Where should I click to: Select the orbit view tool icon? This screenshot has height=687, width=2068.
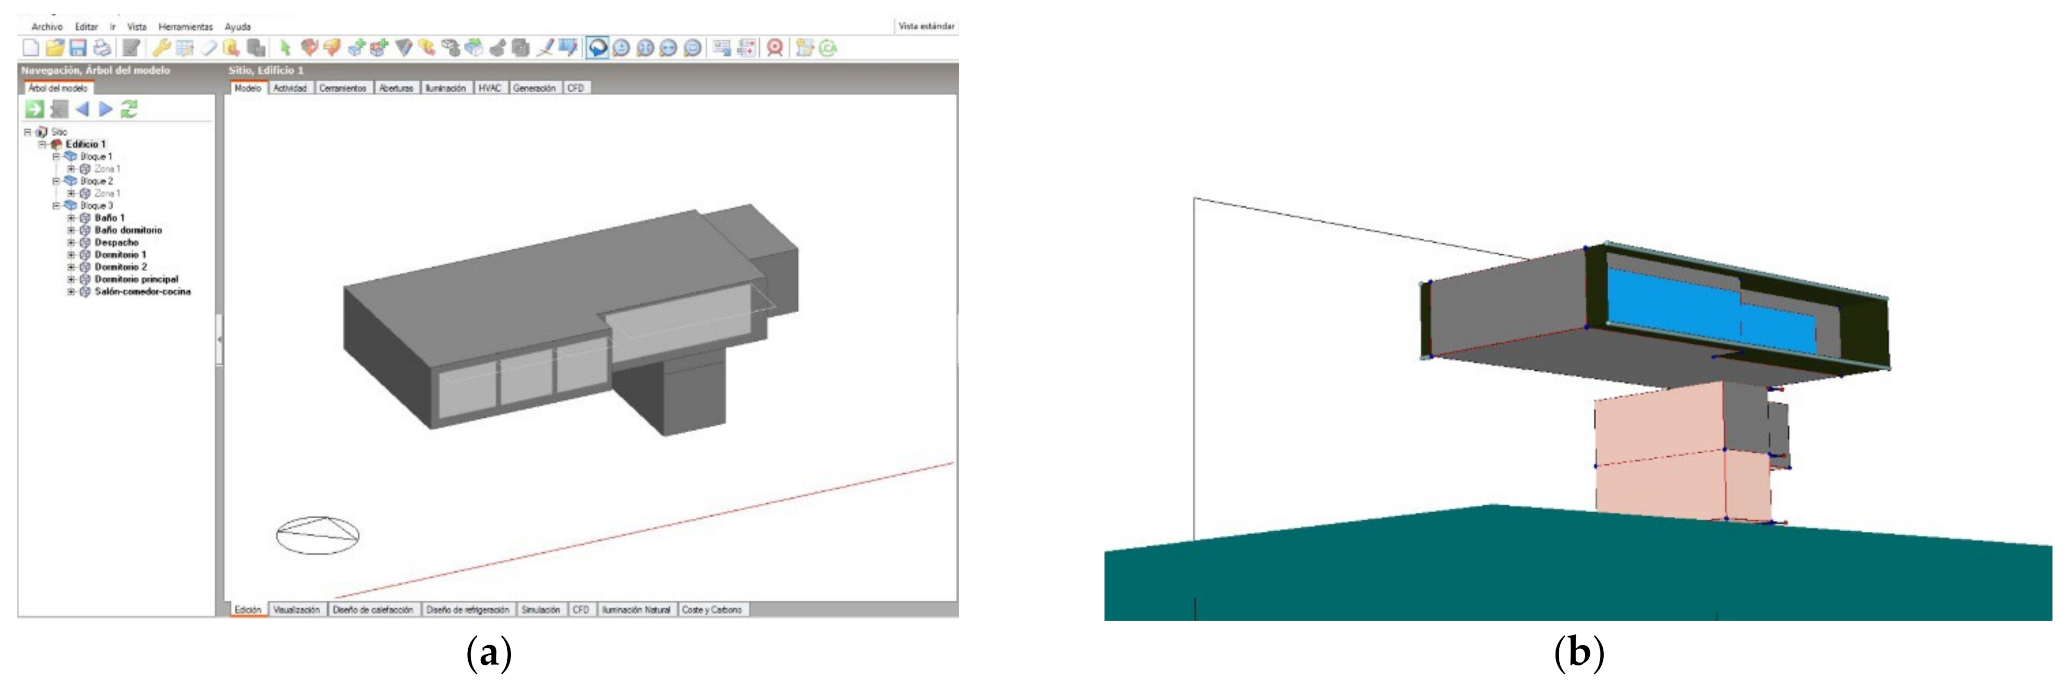tap(597, 47)
